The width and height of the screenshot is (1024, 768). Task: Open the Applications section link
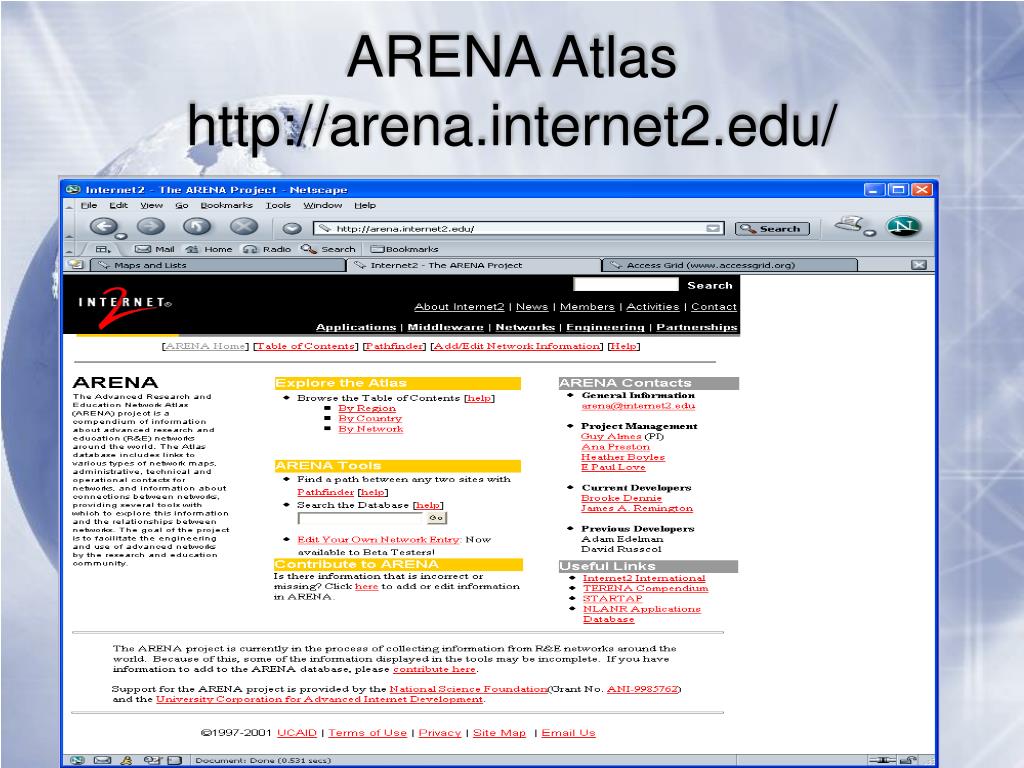click(356, 327)
